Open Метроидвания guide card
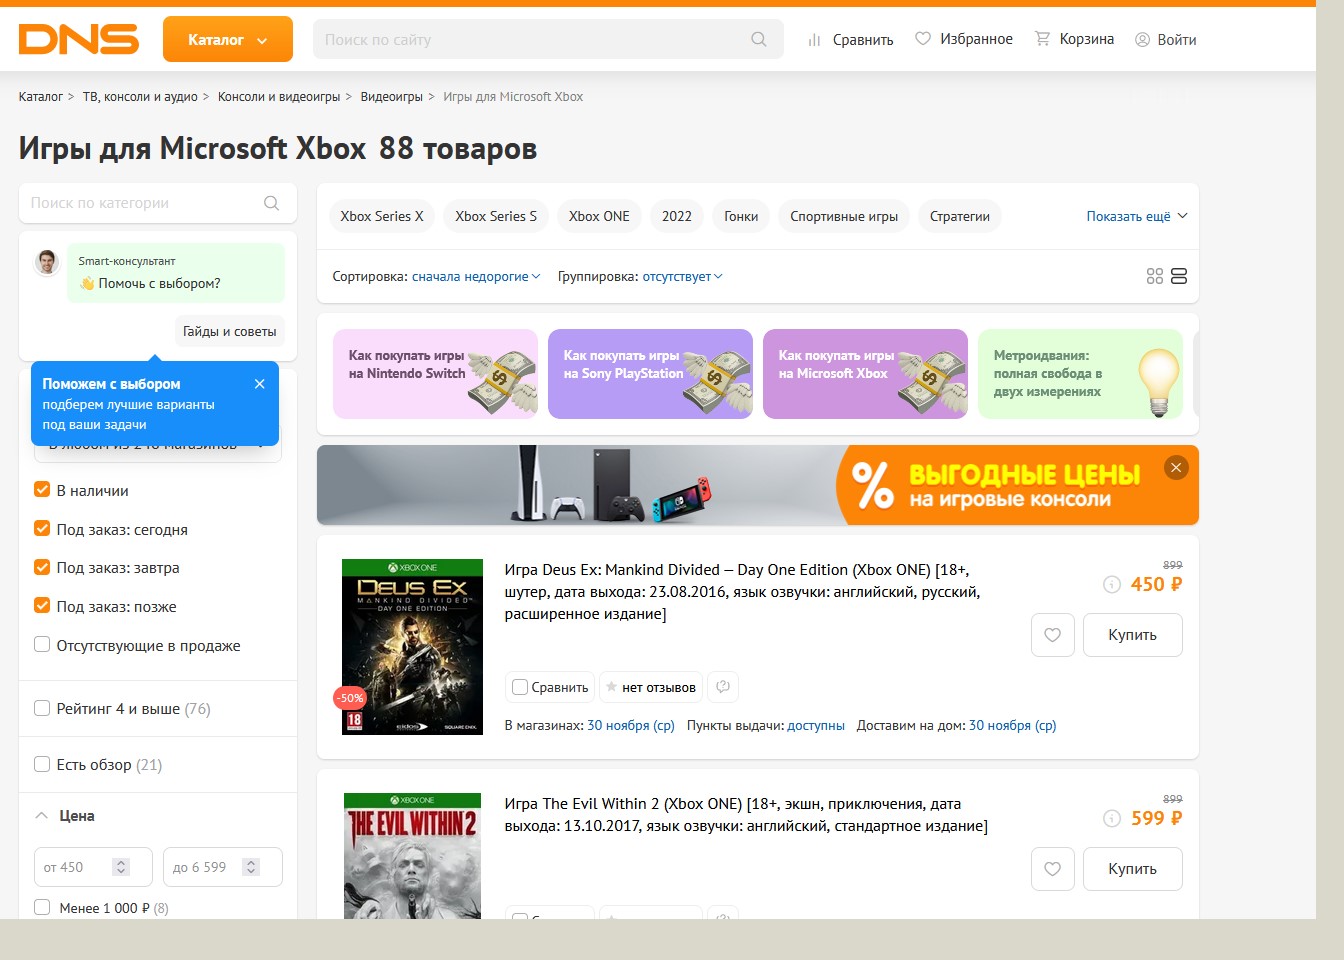Screen dimensions: 1344x960 (1080, 374)
